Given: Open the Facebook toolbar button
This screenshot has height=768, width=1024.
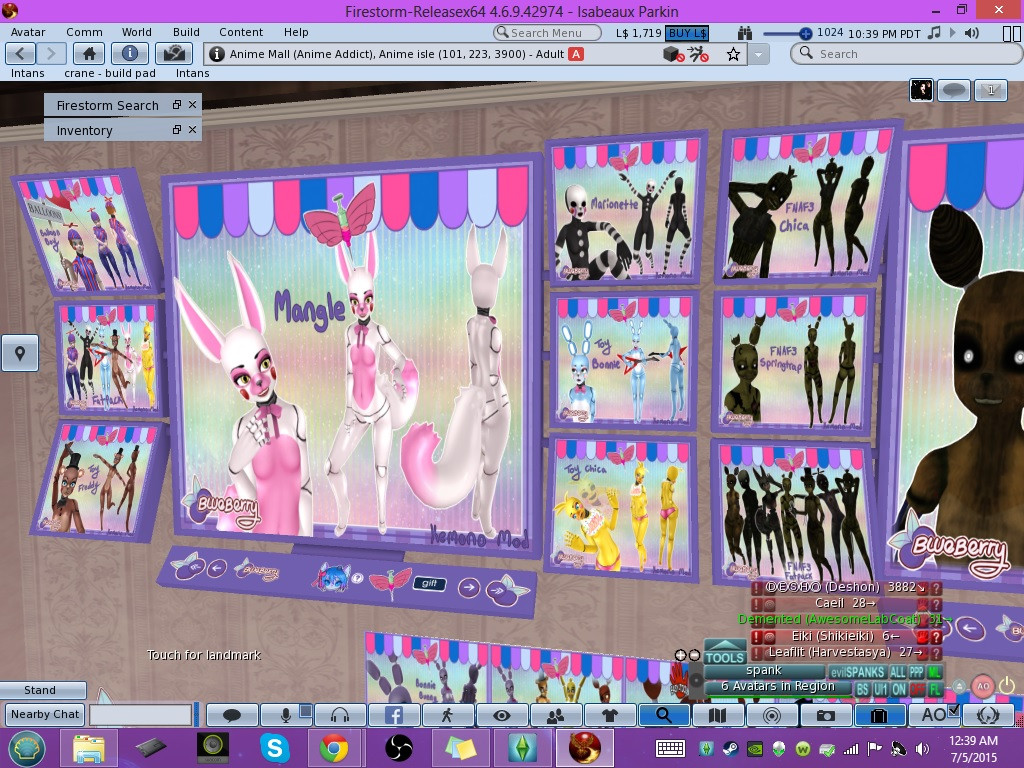Looking at the screenshot, I should click(x=394, y=715).
